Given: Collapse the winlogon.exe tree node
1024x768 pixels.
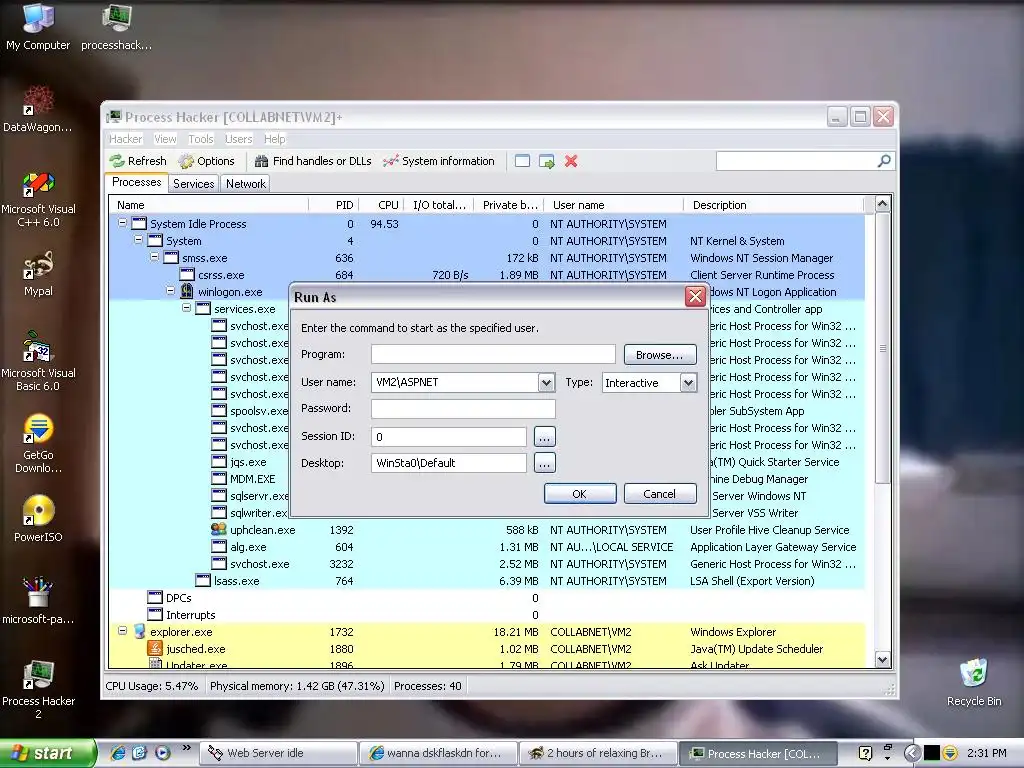Looking at the screenshot, I should pyautogui.click(x=170, y=291).
